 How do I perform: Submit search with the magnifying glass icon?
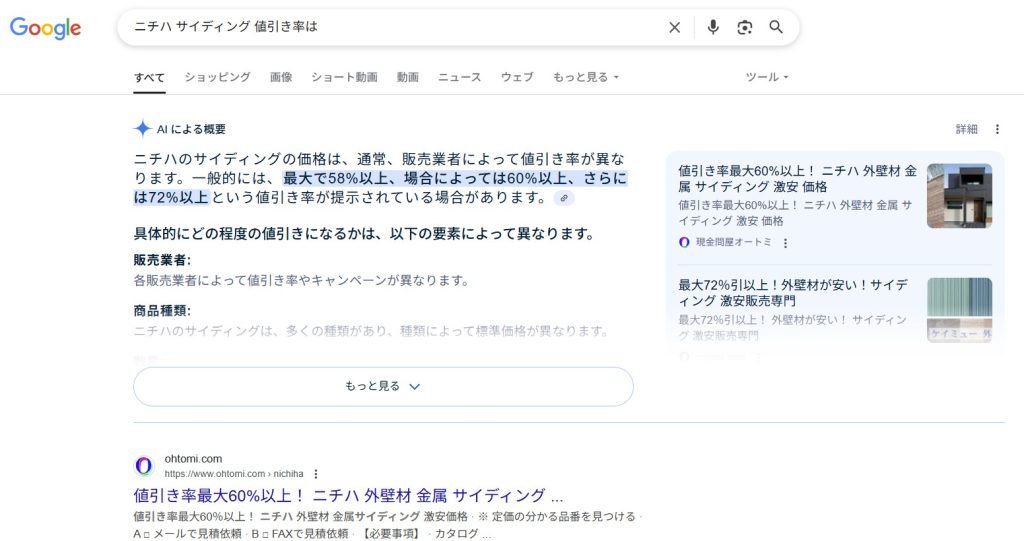pyautogui.click(x=776, y=27)
